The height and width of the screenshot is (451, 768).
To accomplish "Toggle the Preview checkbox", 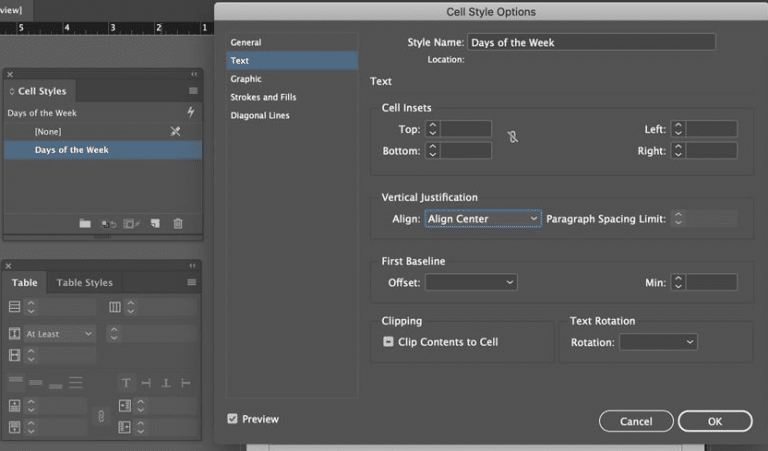I will point(233,419).
